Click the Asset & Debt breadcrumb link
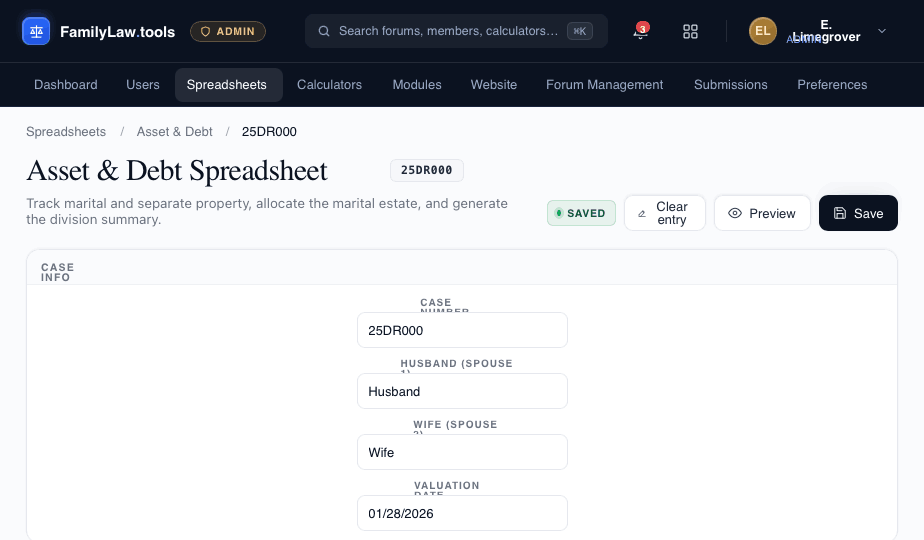This screenshot has height=540, width=924. point(174,131)
